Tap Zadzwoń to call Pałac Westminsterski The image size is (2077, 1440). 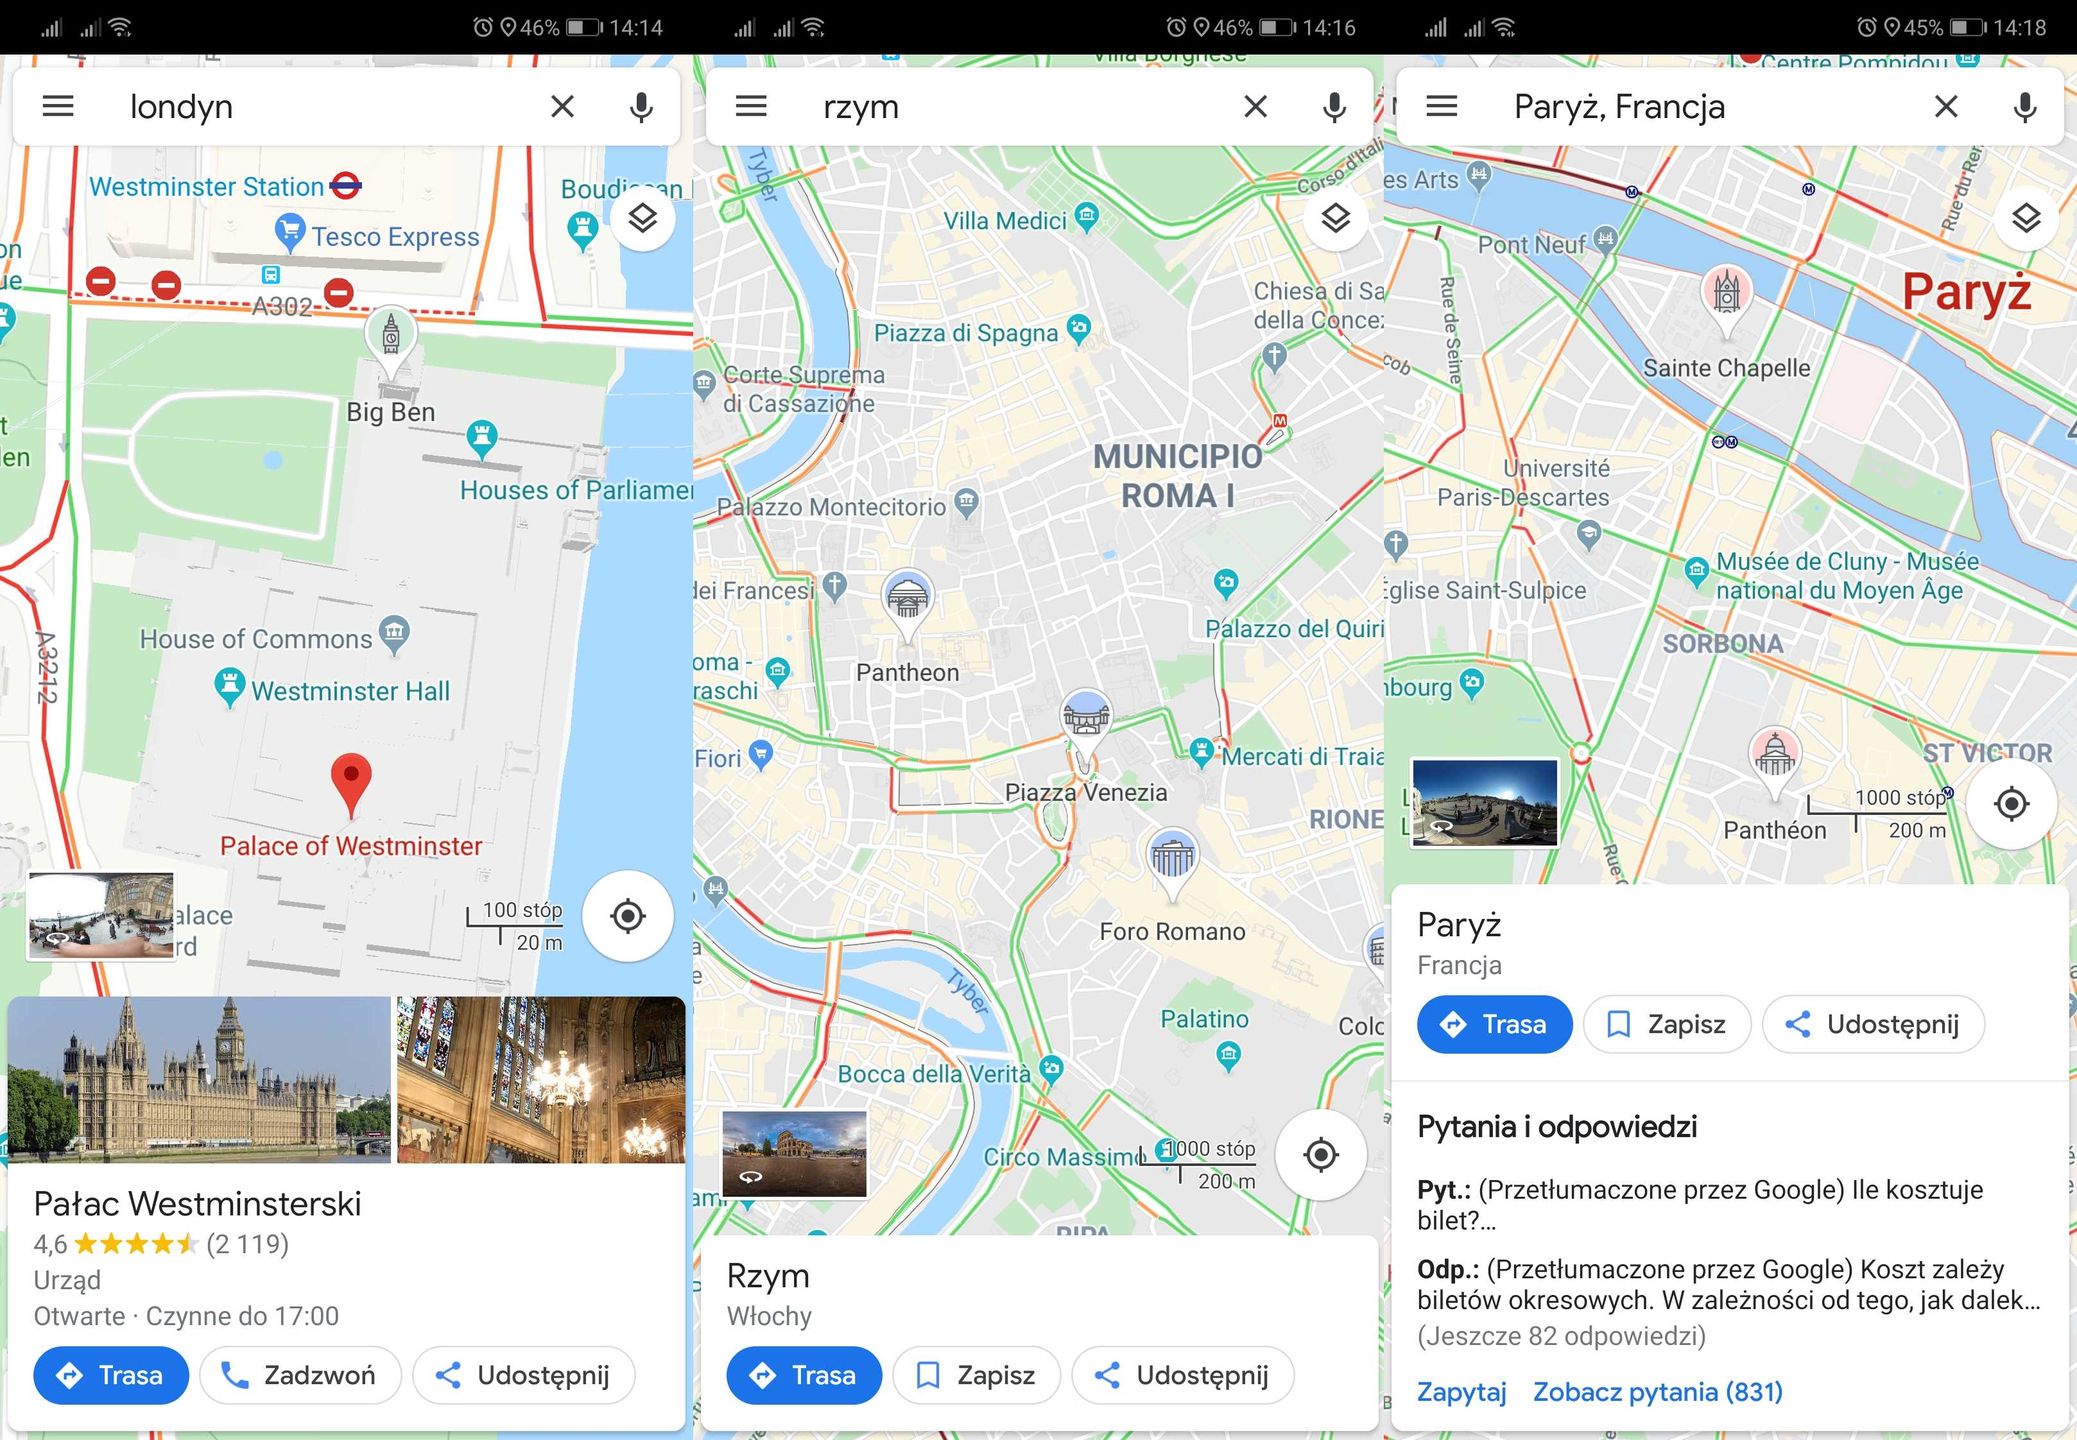[x=299, y=1375]
